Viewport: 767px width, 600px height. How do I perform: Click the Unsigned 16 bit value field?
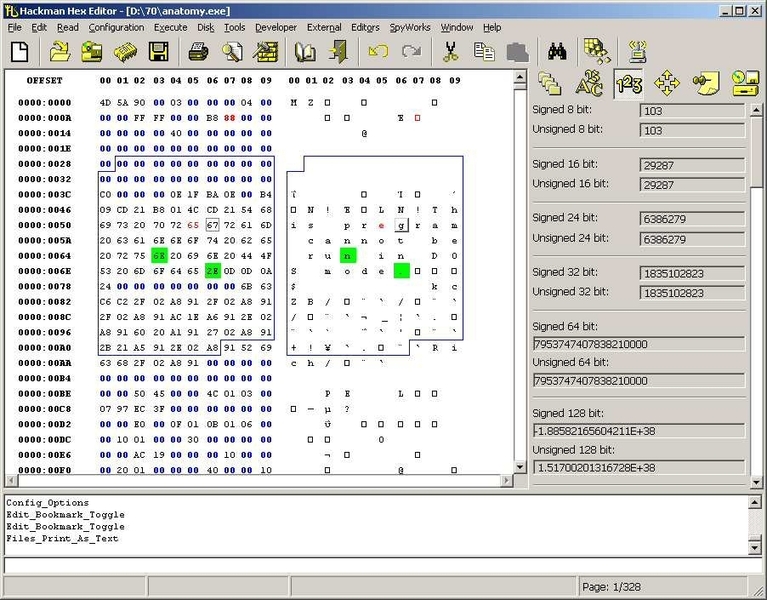point(692,185)
